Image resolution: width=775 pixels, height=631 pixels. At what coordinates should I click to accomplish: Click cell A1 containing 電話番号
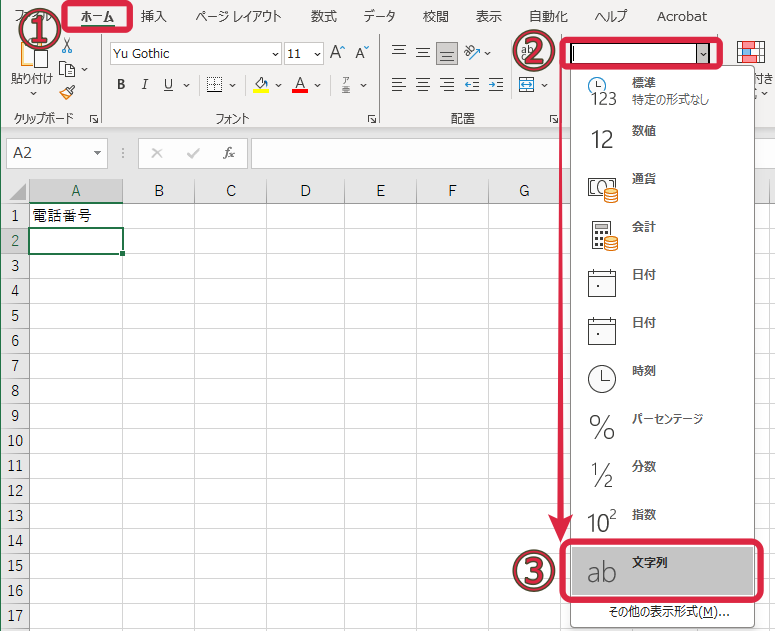click(76, 216)
